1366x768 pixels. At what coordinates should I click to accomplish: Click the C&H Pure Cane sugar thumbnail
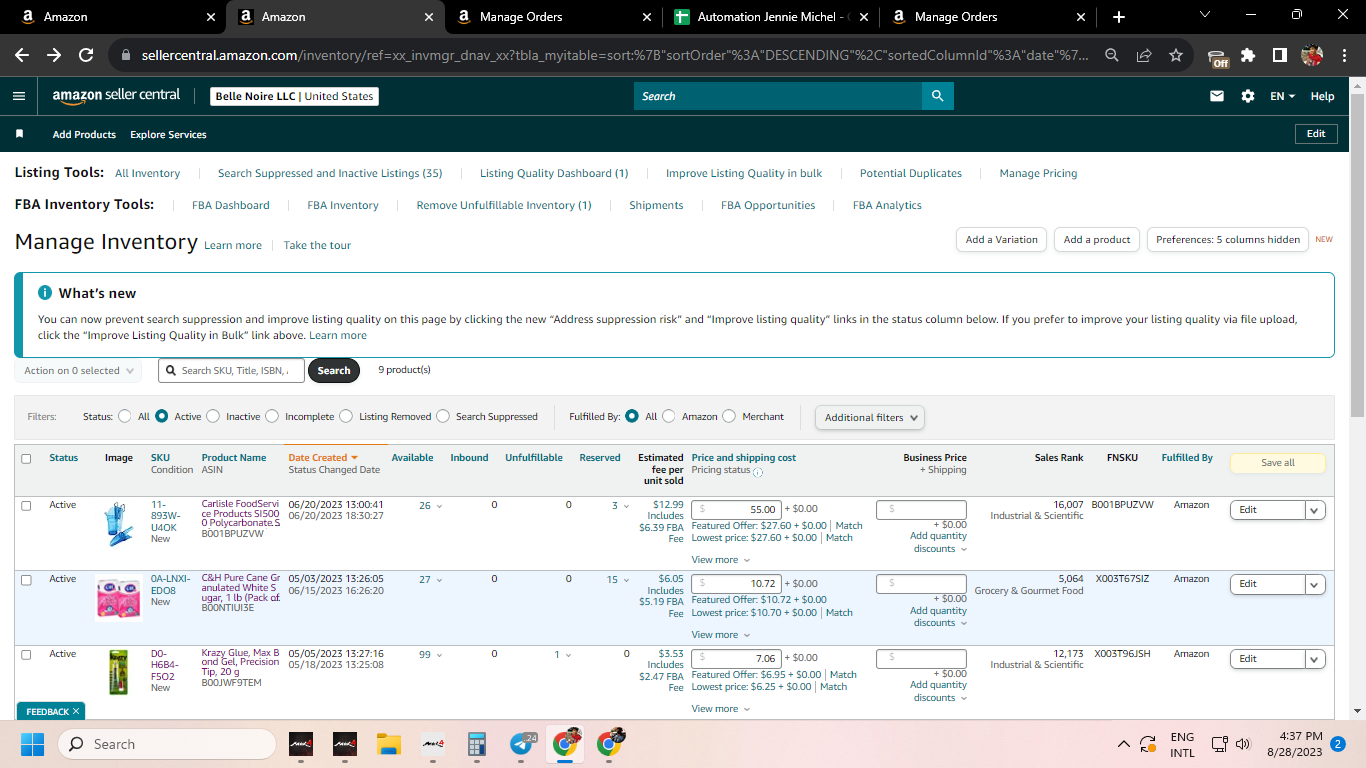119,598
